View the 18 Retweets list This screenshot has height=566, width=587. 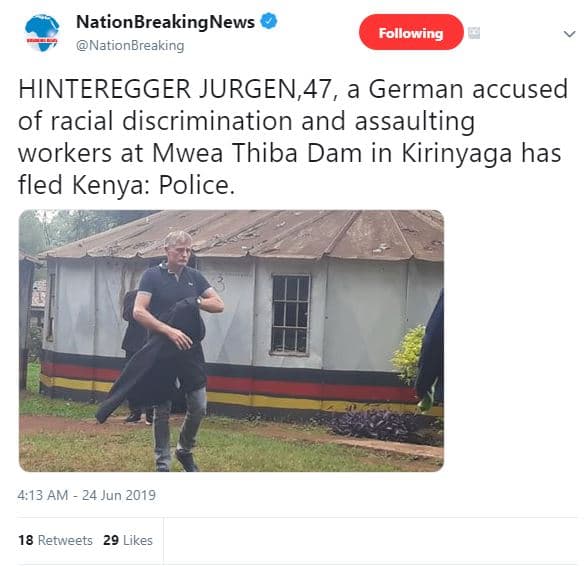click(55, 540)
